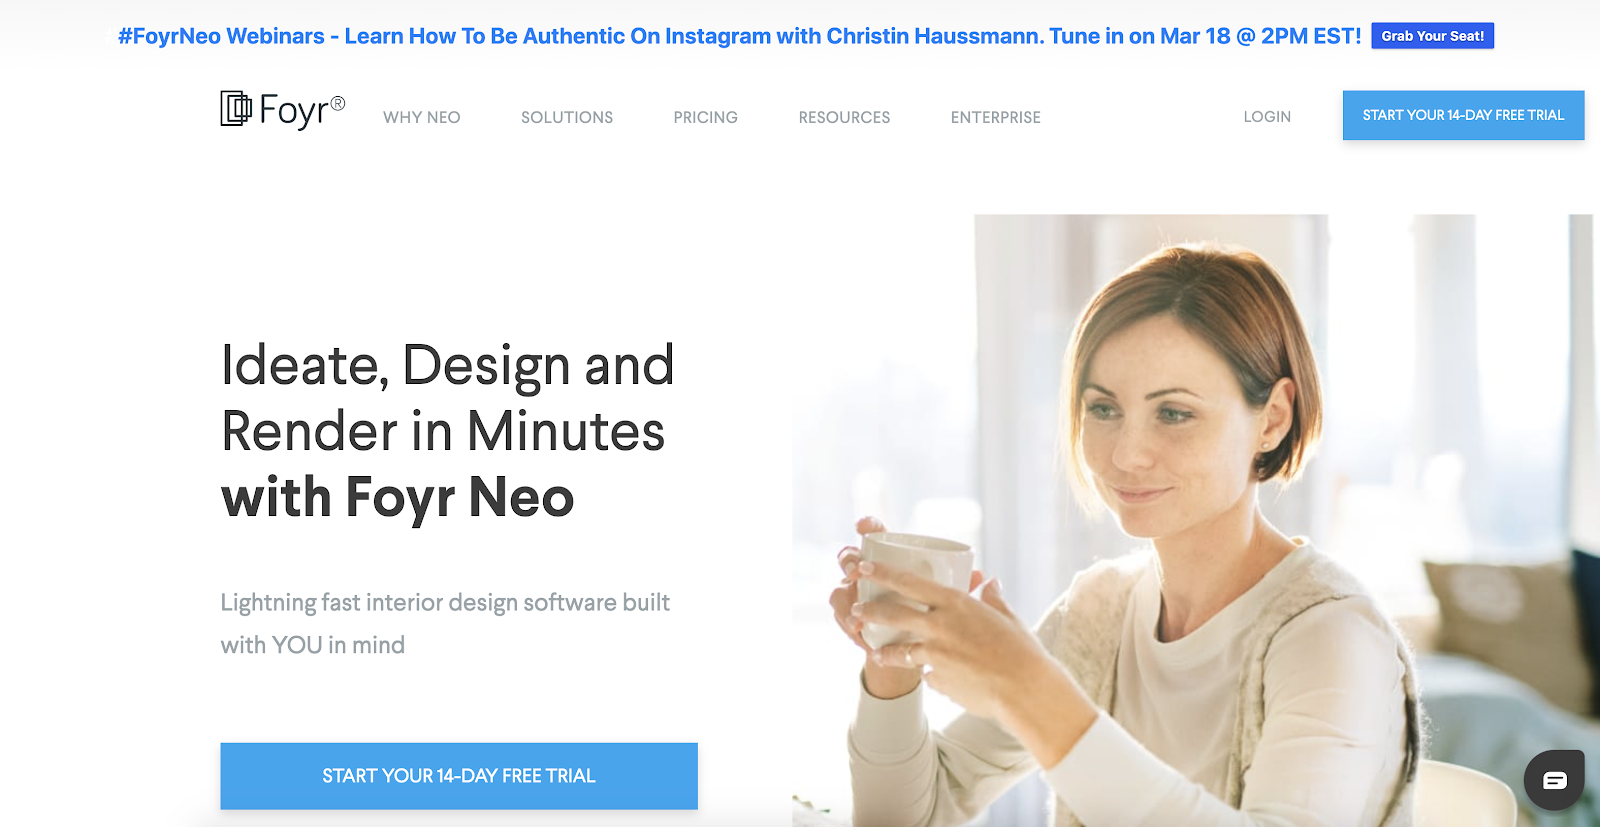Click the bold 'with Foyr Neo' heading
The height and width of the screenshot is (827, 1600).
pyautogui.click(x=398, y=498)
